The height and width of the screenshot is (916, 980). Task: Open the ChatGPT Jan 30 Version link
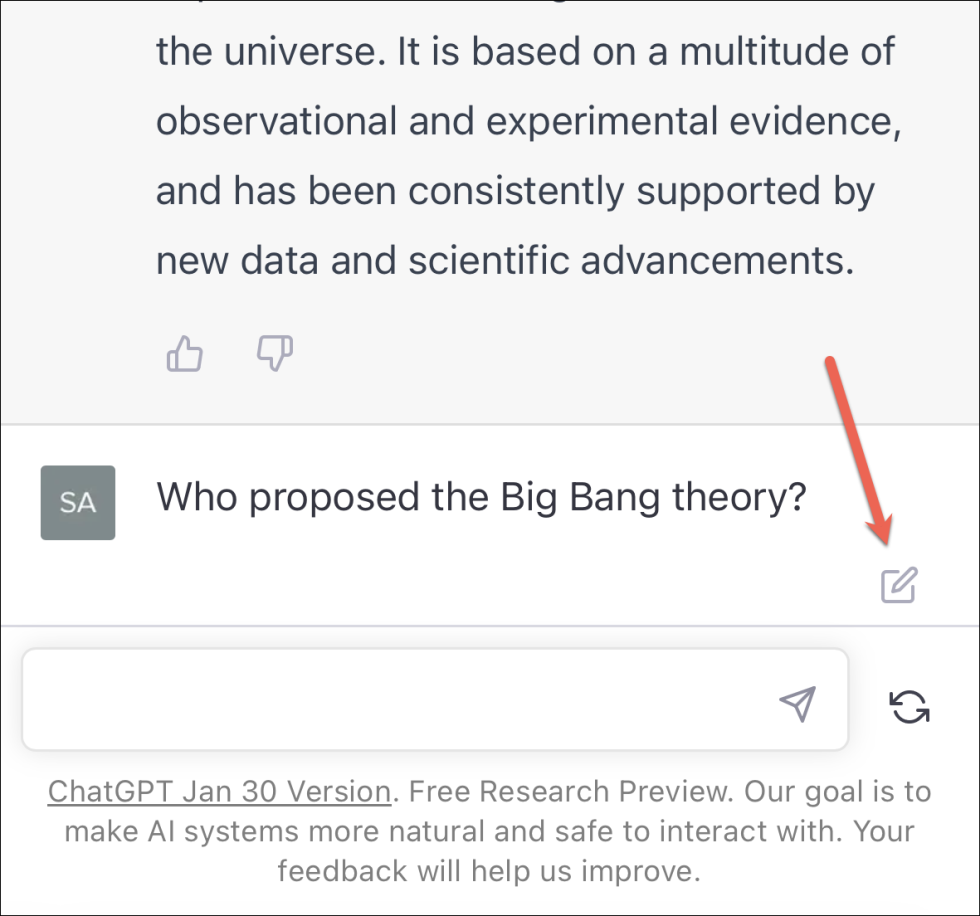coord(219,792)
